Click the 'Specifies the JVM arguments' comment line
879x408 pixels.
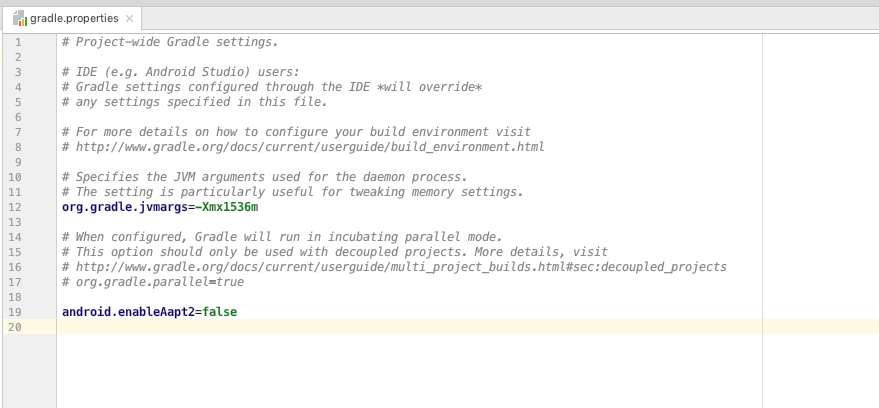pos(265,177)
